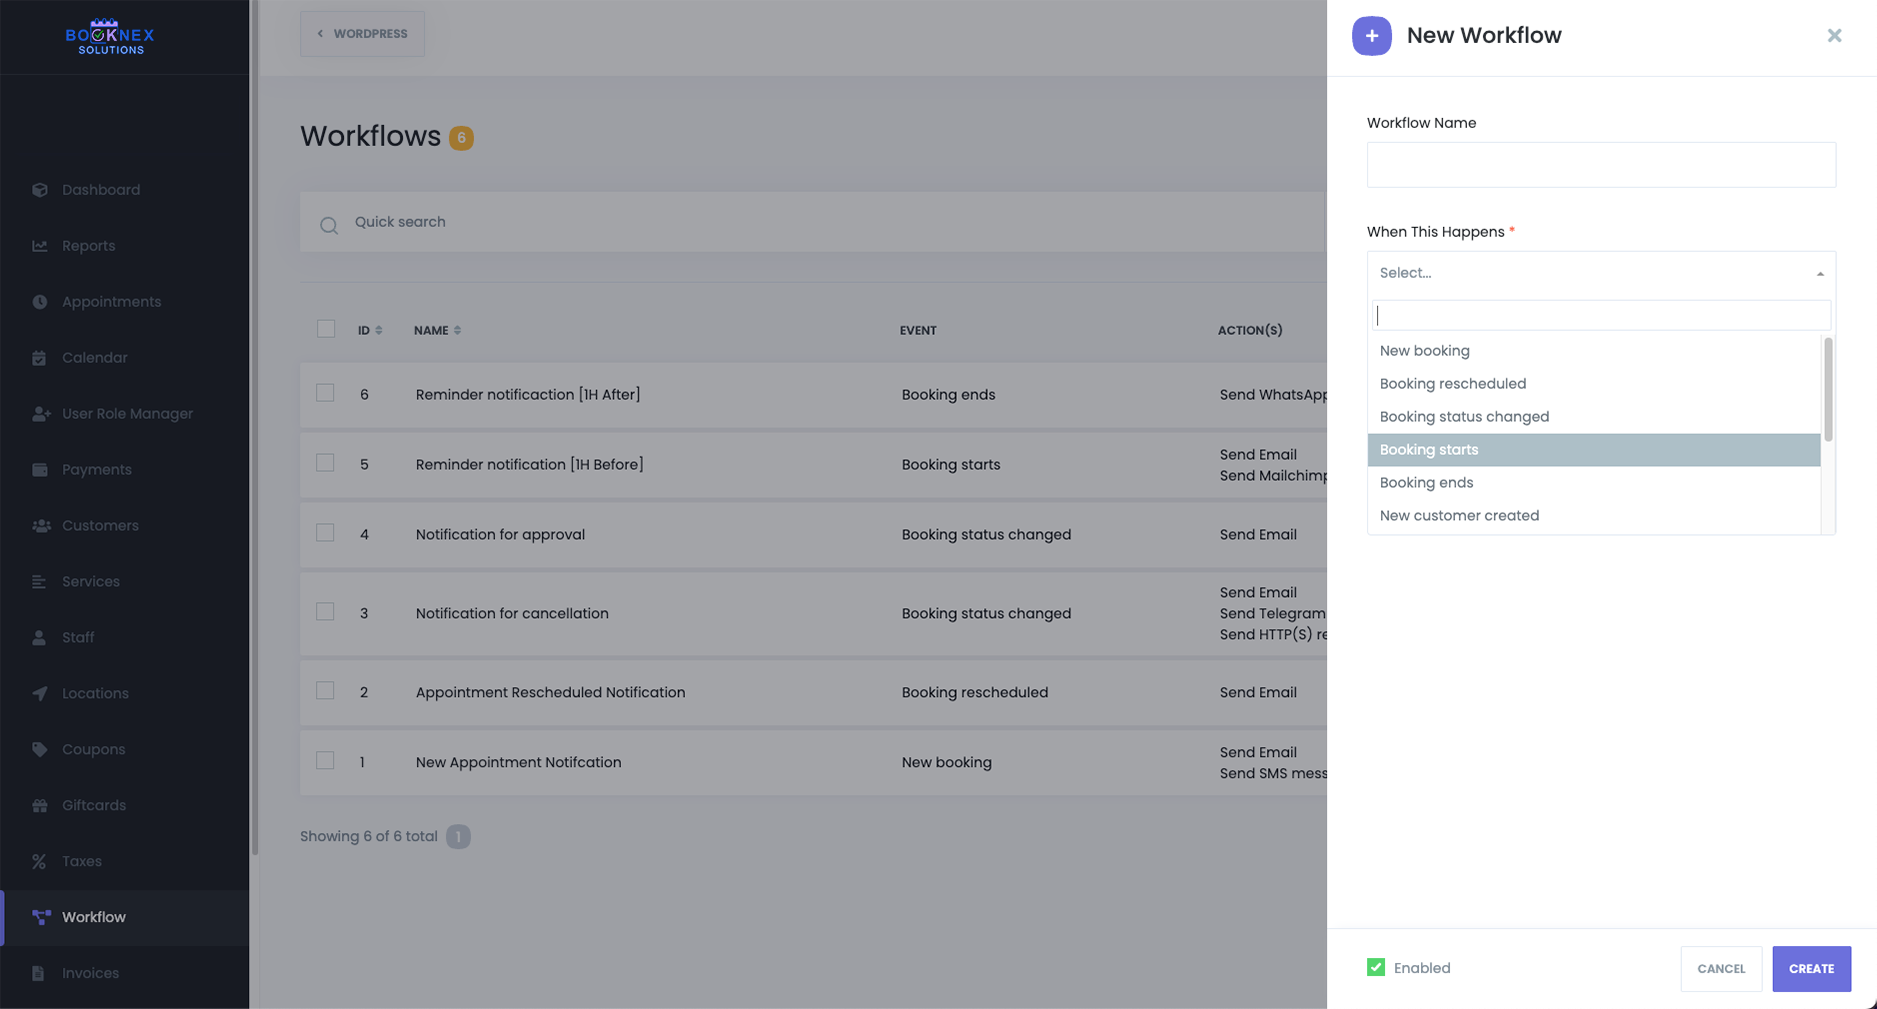The image size is (1877, 1009).
Task: Click the Taxes percent icon
Action: pos(40,861)
